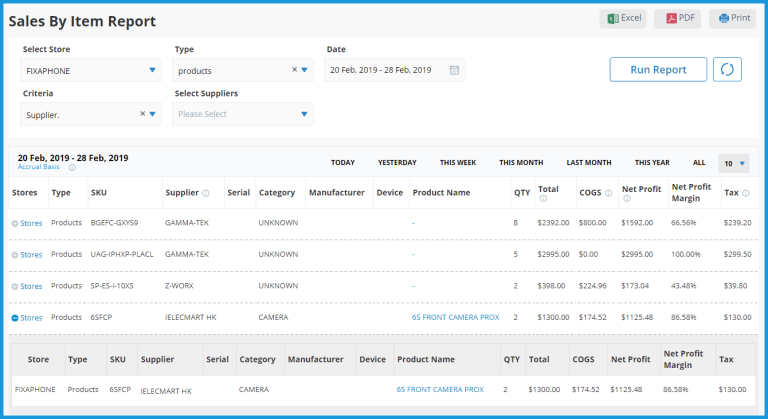768x419 pixels.
Task: Open the Select Suppliers dropdown
Action: [242, 114]
